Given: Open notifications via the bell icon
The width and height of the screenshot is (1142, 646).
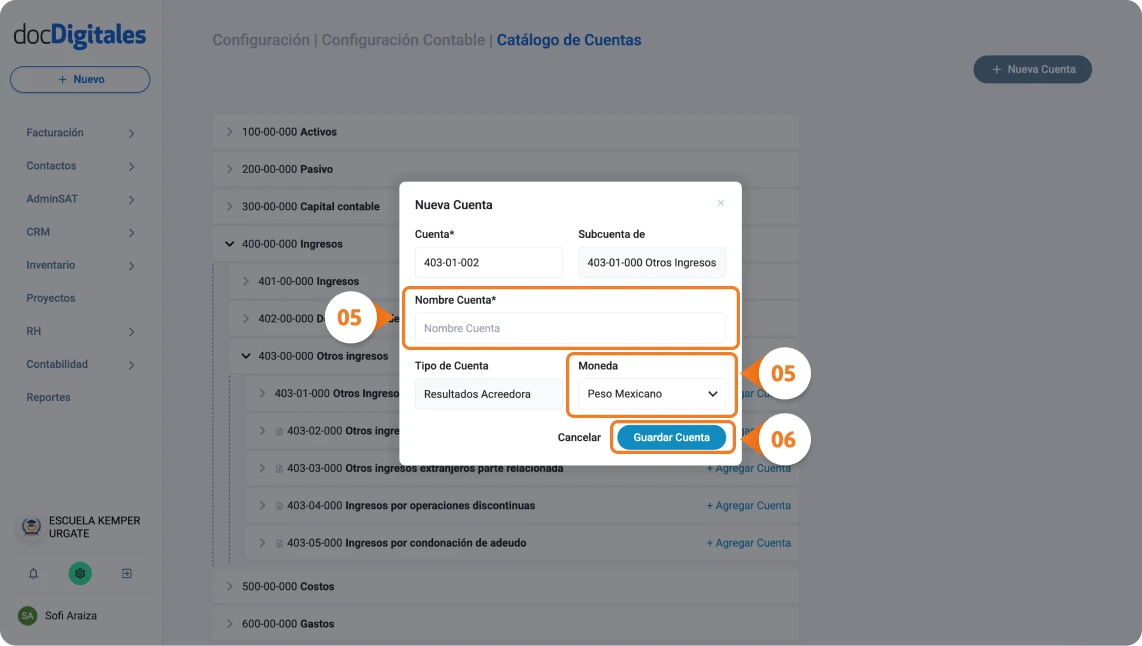Looking at the screenshot, I should click(x=32, y=573).
